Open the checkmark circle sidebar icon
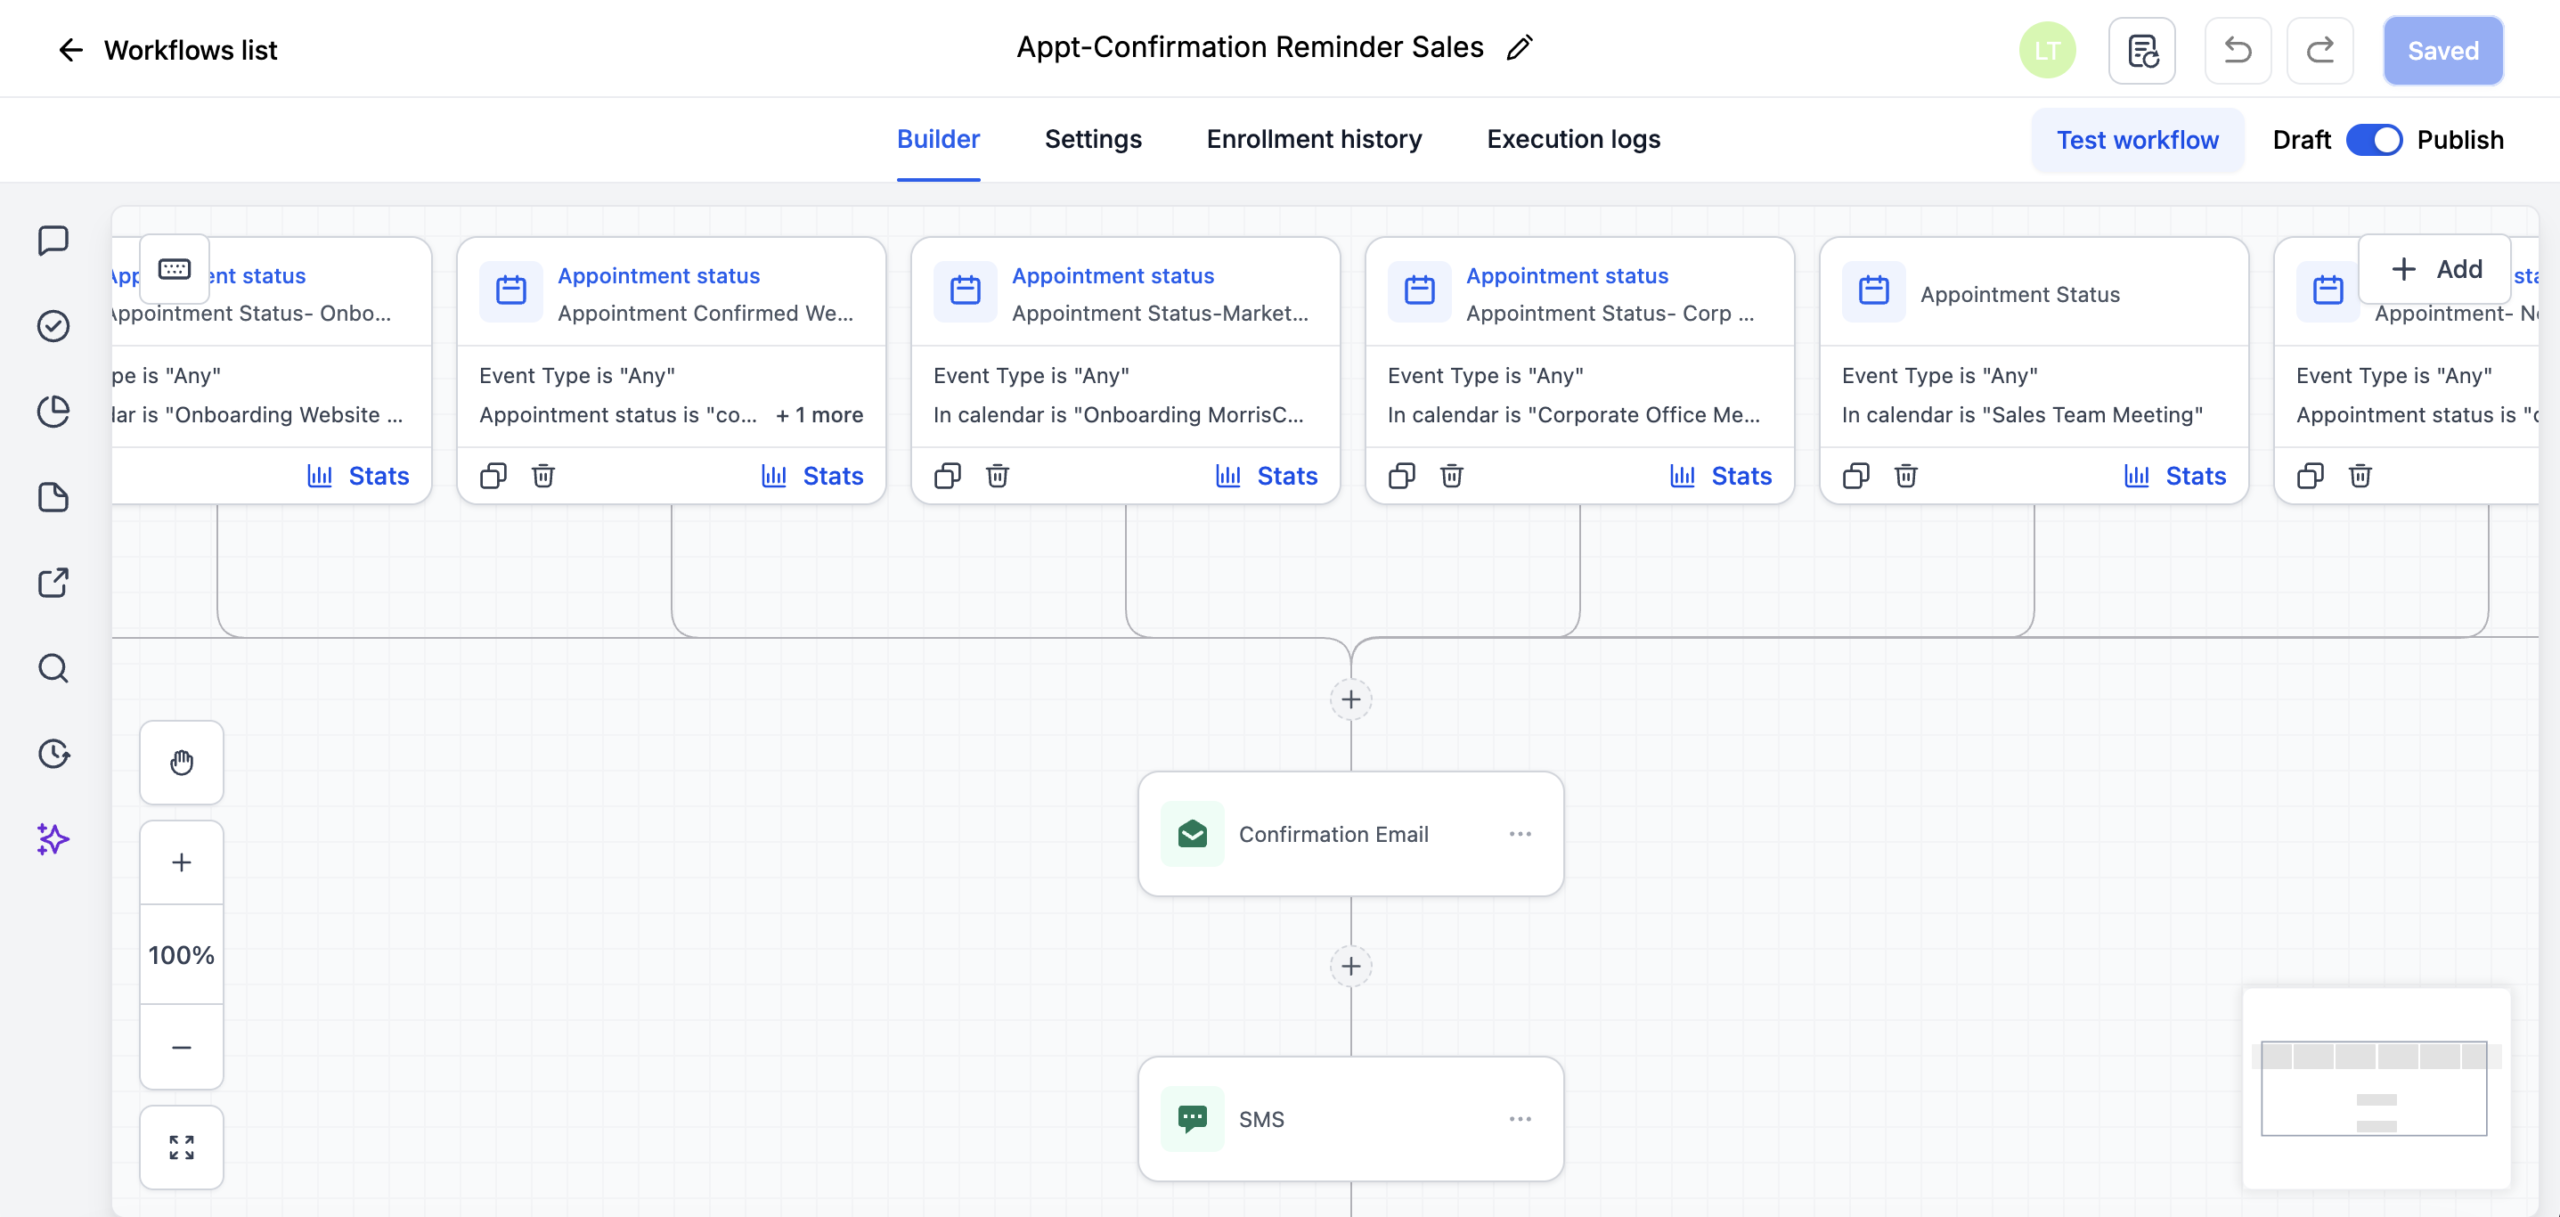Screen dimensions: 2560x1217 [53, 326]
